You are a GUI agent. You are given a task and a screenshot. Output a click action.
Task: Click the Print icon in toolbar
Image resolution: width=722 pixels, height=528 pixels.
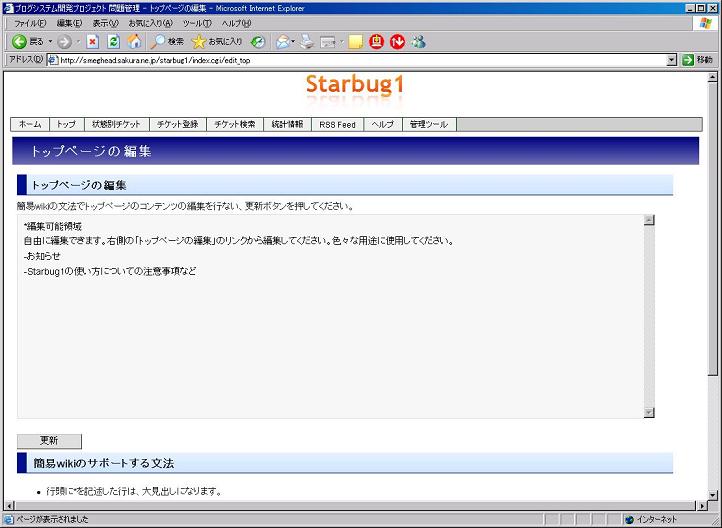tap(307, 42)
